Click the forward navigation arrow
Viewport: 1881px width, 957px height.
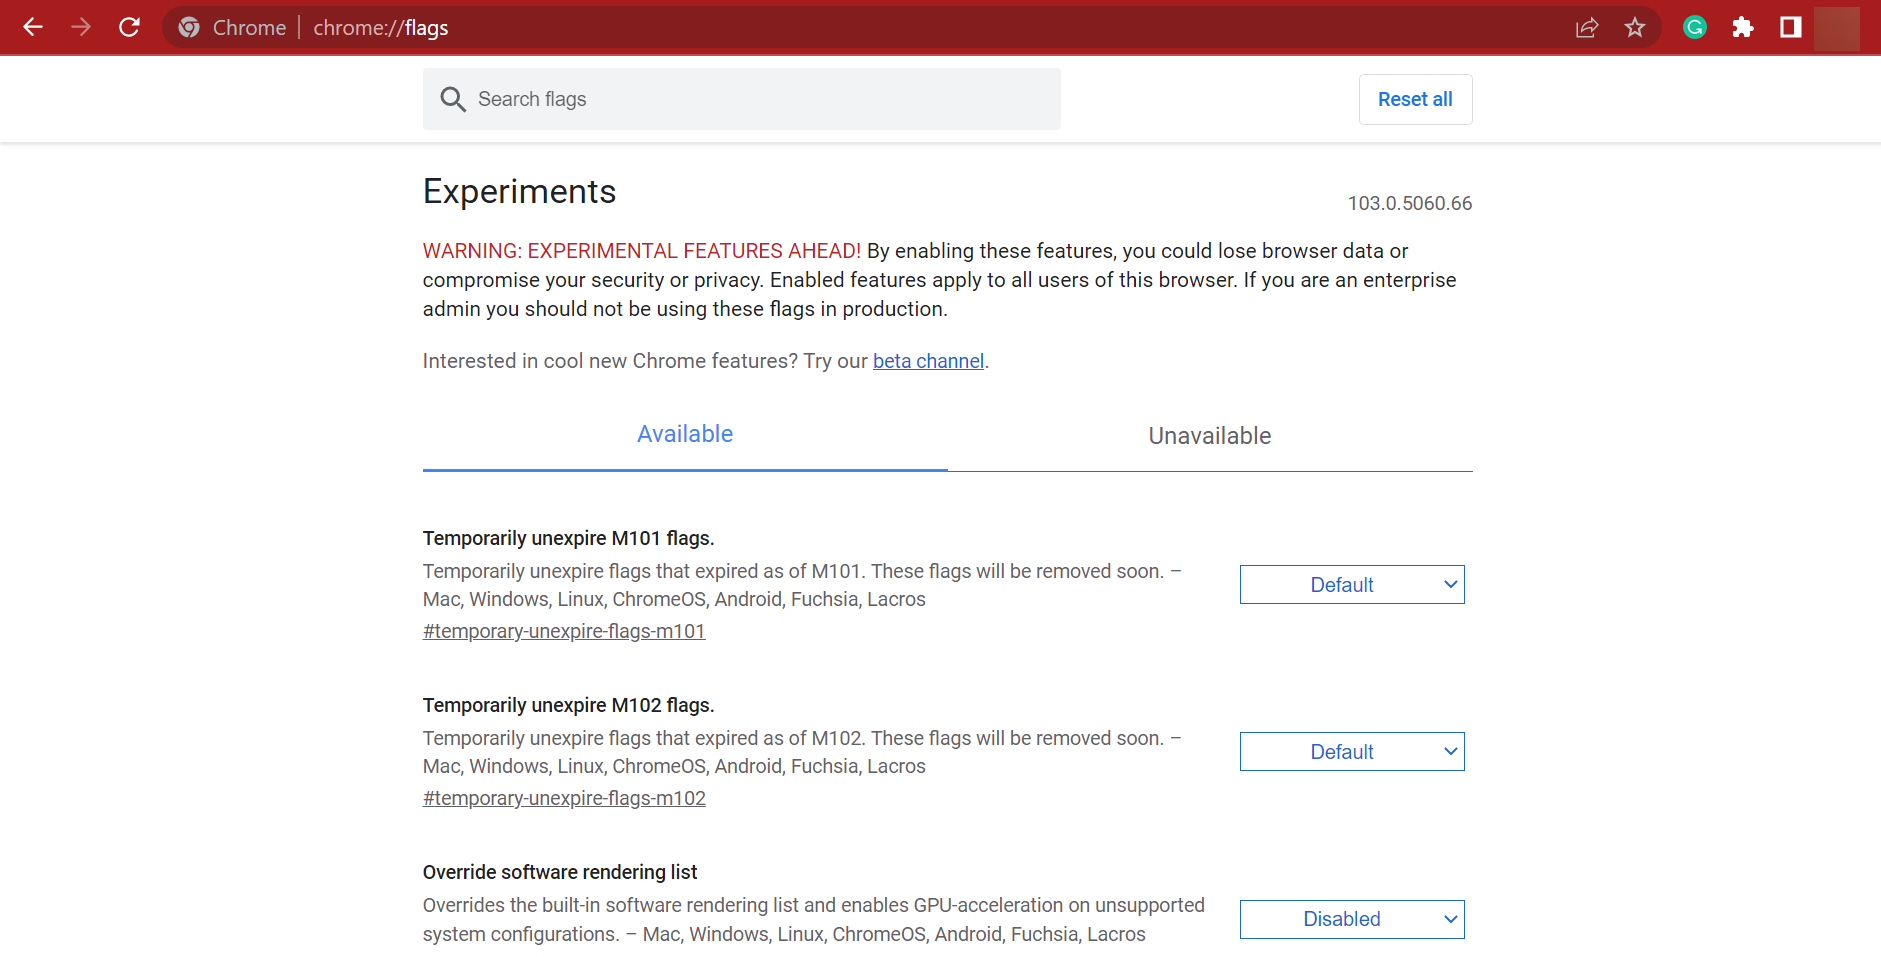(81, 27)
